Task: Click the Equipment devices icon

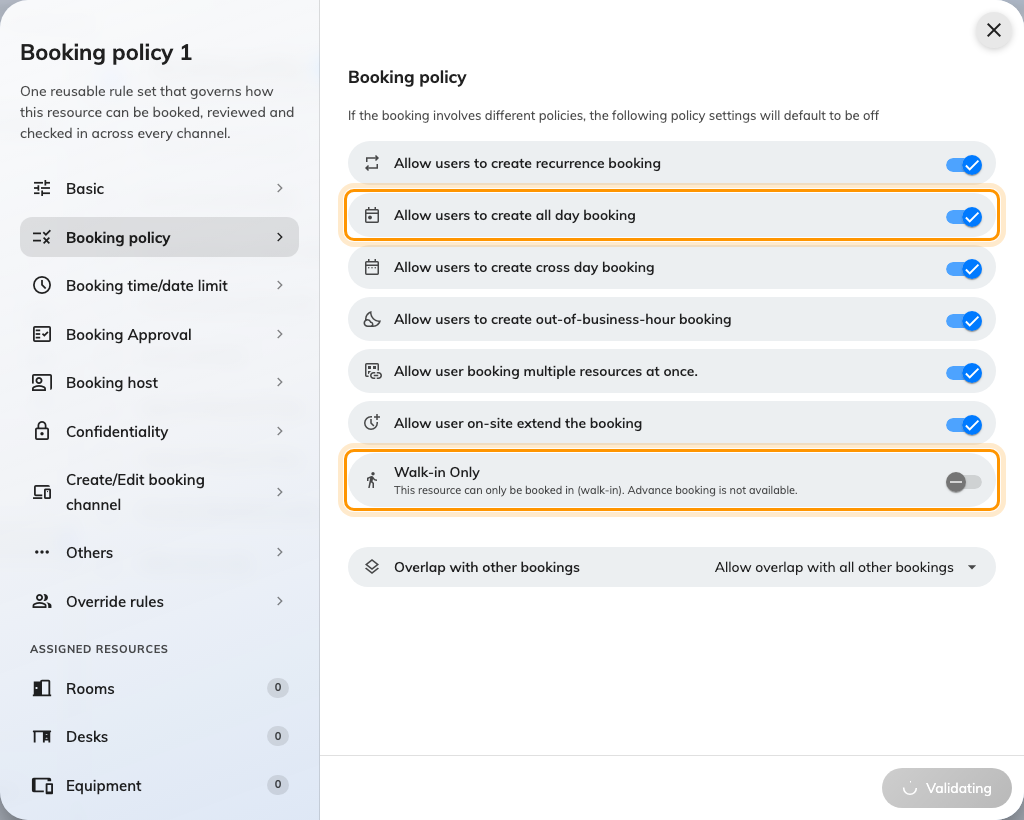Action: pyautogui.click(x=42, y=785)
